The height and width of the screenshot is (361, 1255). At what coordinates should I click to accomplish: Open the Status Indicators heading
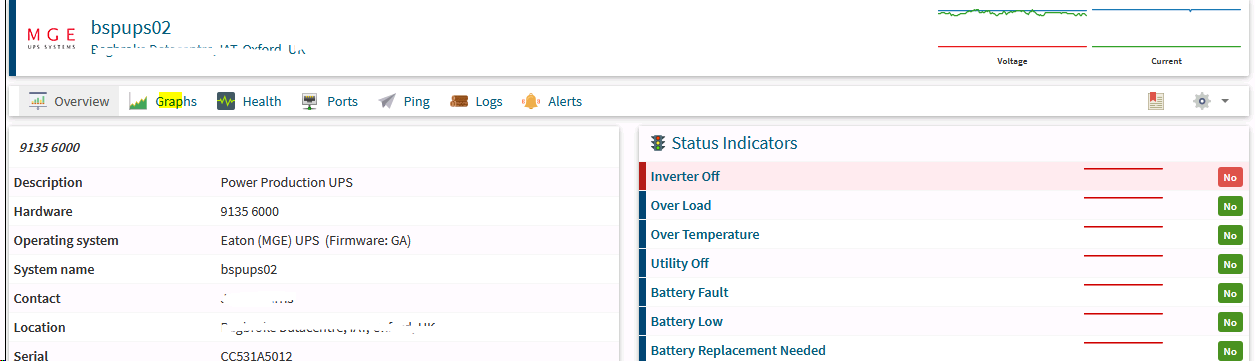pyautogui.click(x=735, y=143)
